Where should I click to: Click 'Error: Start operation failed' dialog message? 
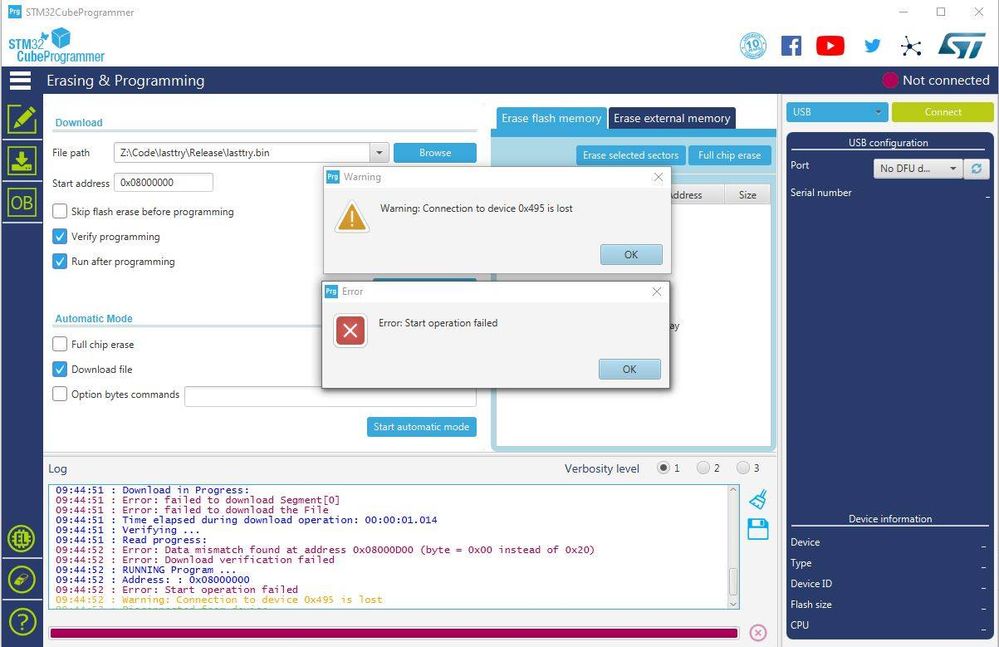(x=438, y=323)
